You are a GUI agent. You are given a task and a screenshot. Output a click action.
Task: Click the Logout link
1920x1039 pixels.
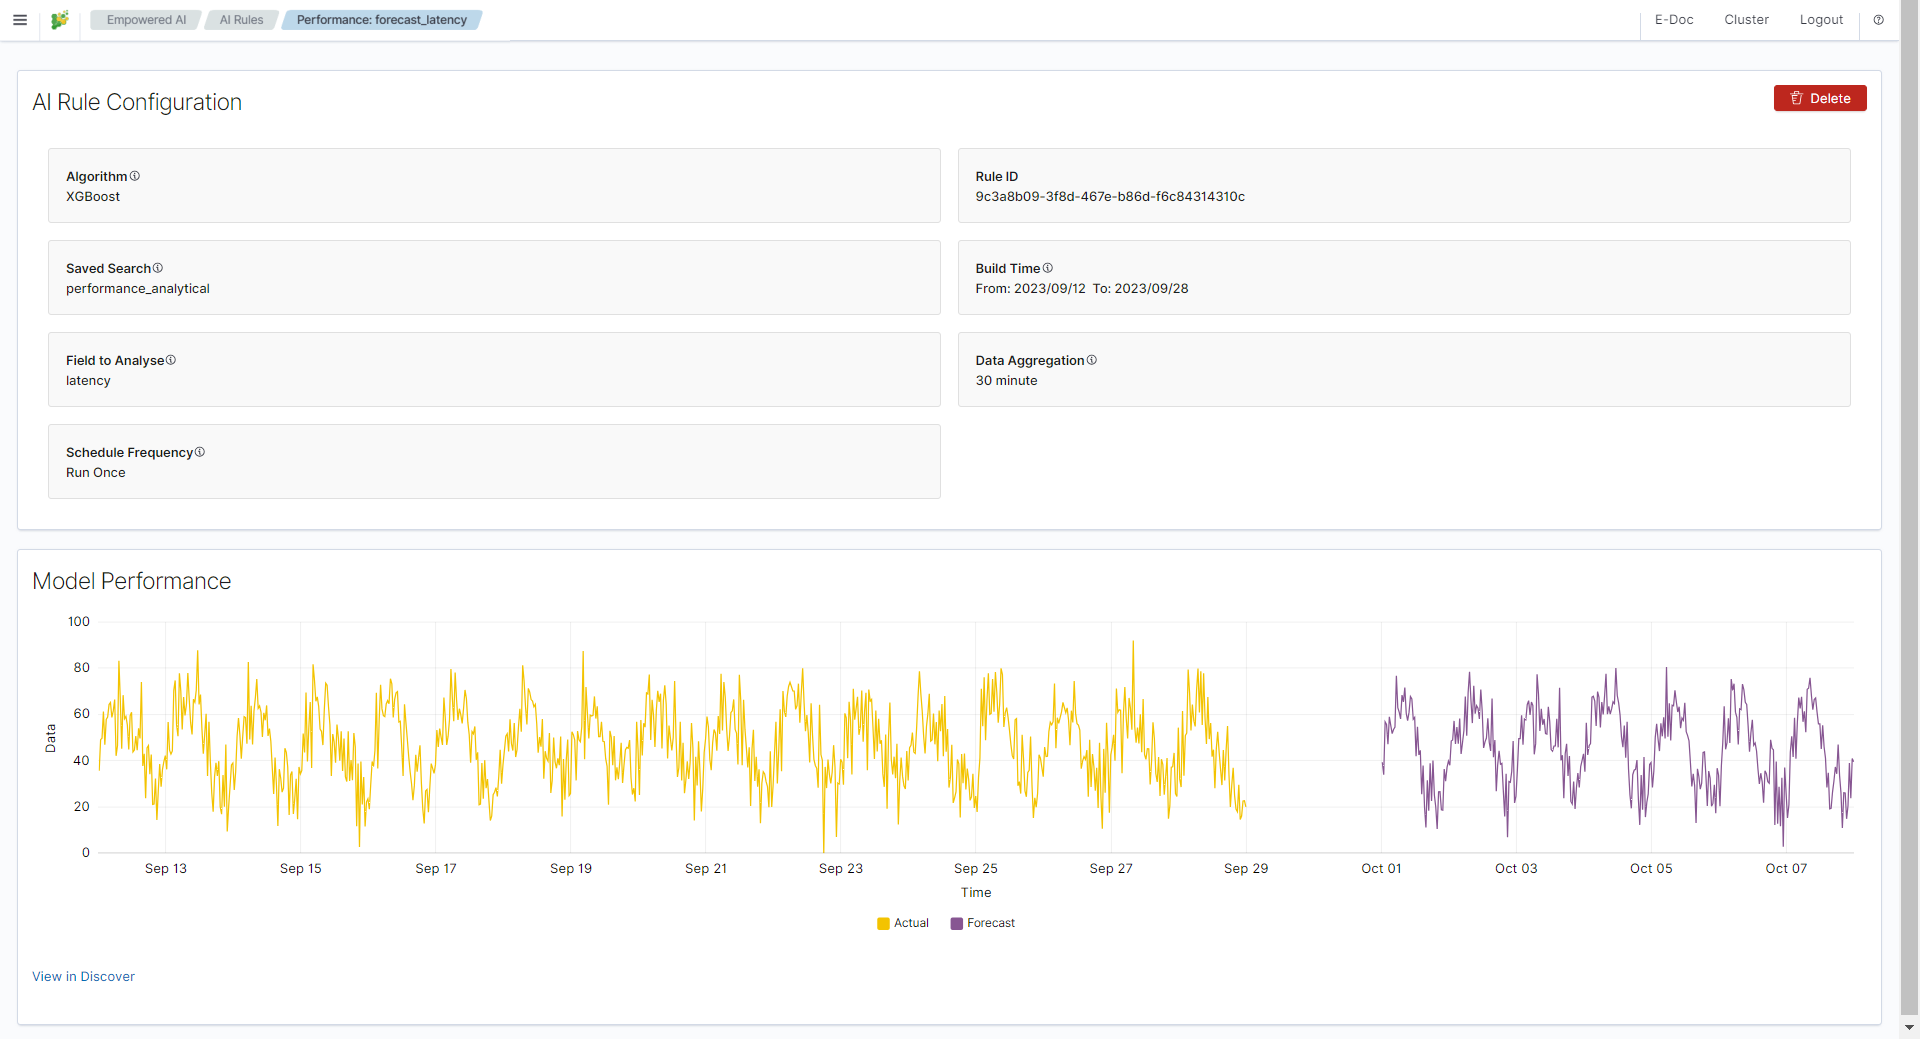point(1821,20)
